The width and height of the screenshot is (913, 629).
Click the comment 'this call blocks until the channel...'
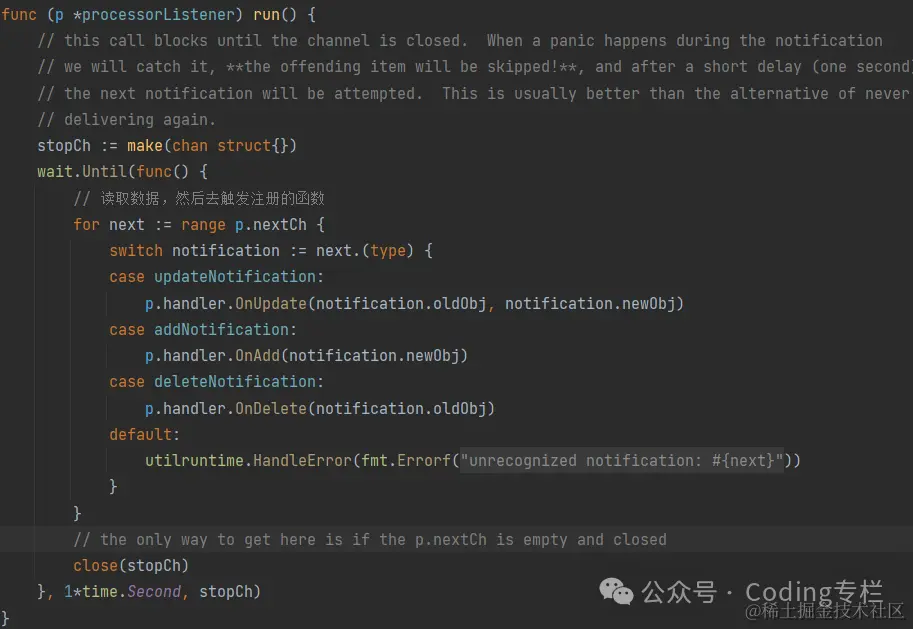click(x=460, y=41)
